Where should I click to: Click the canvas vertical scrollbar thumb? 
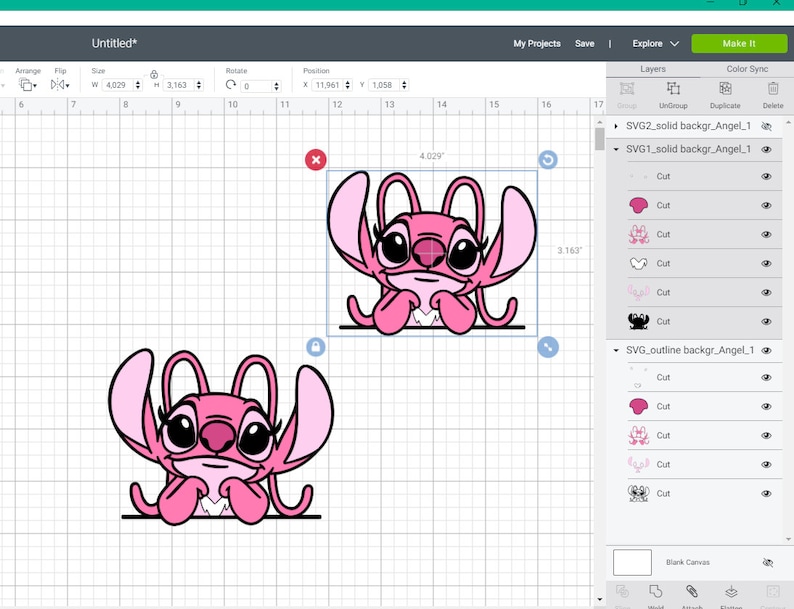(x=600, y=139)
